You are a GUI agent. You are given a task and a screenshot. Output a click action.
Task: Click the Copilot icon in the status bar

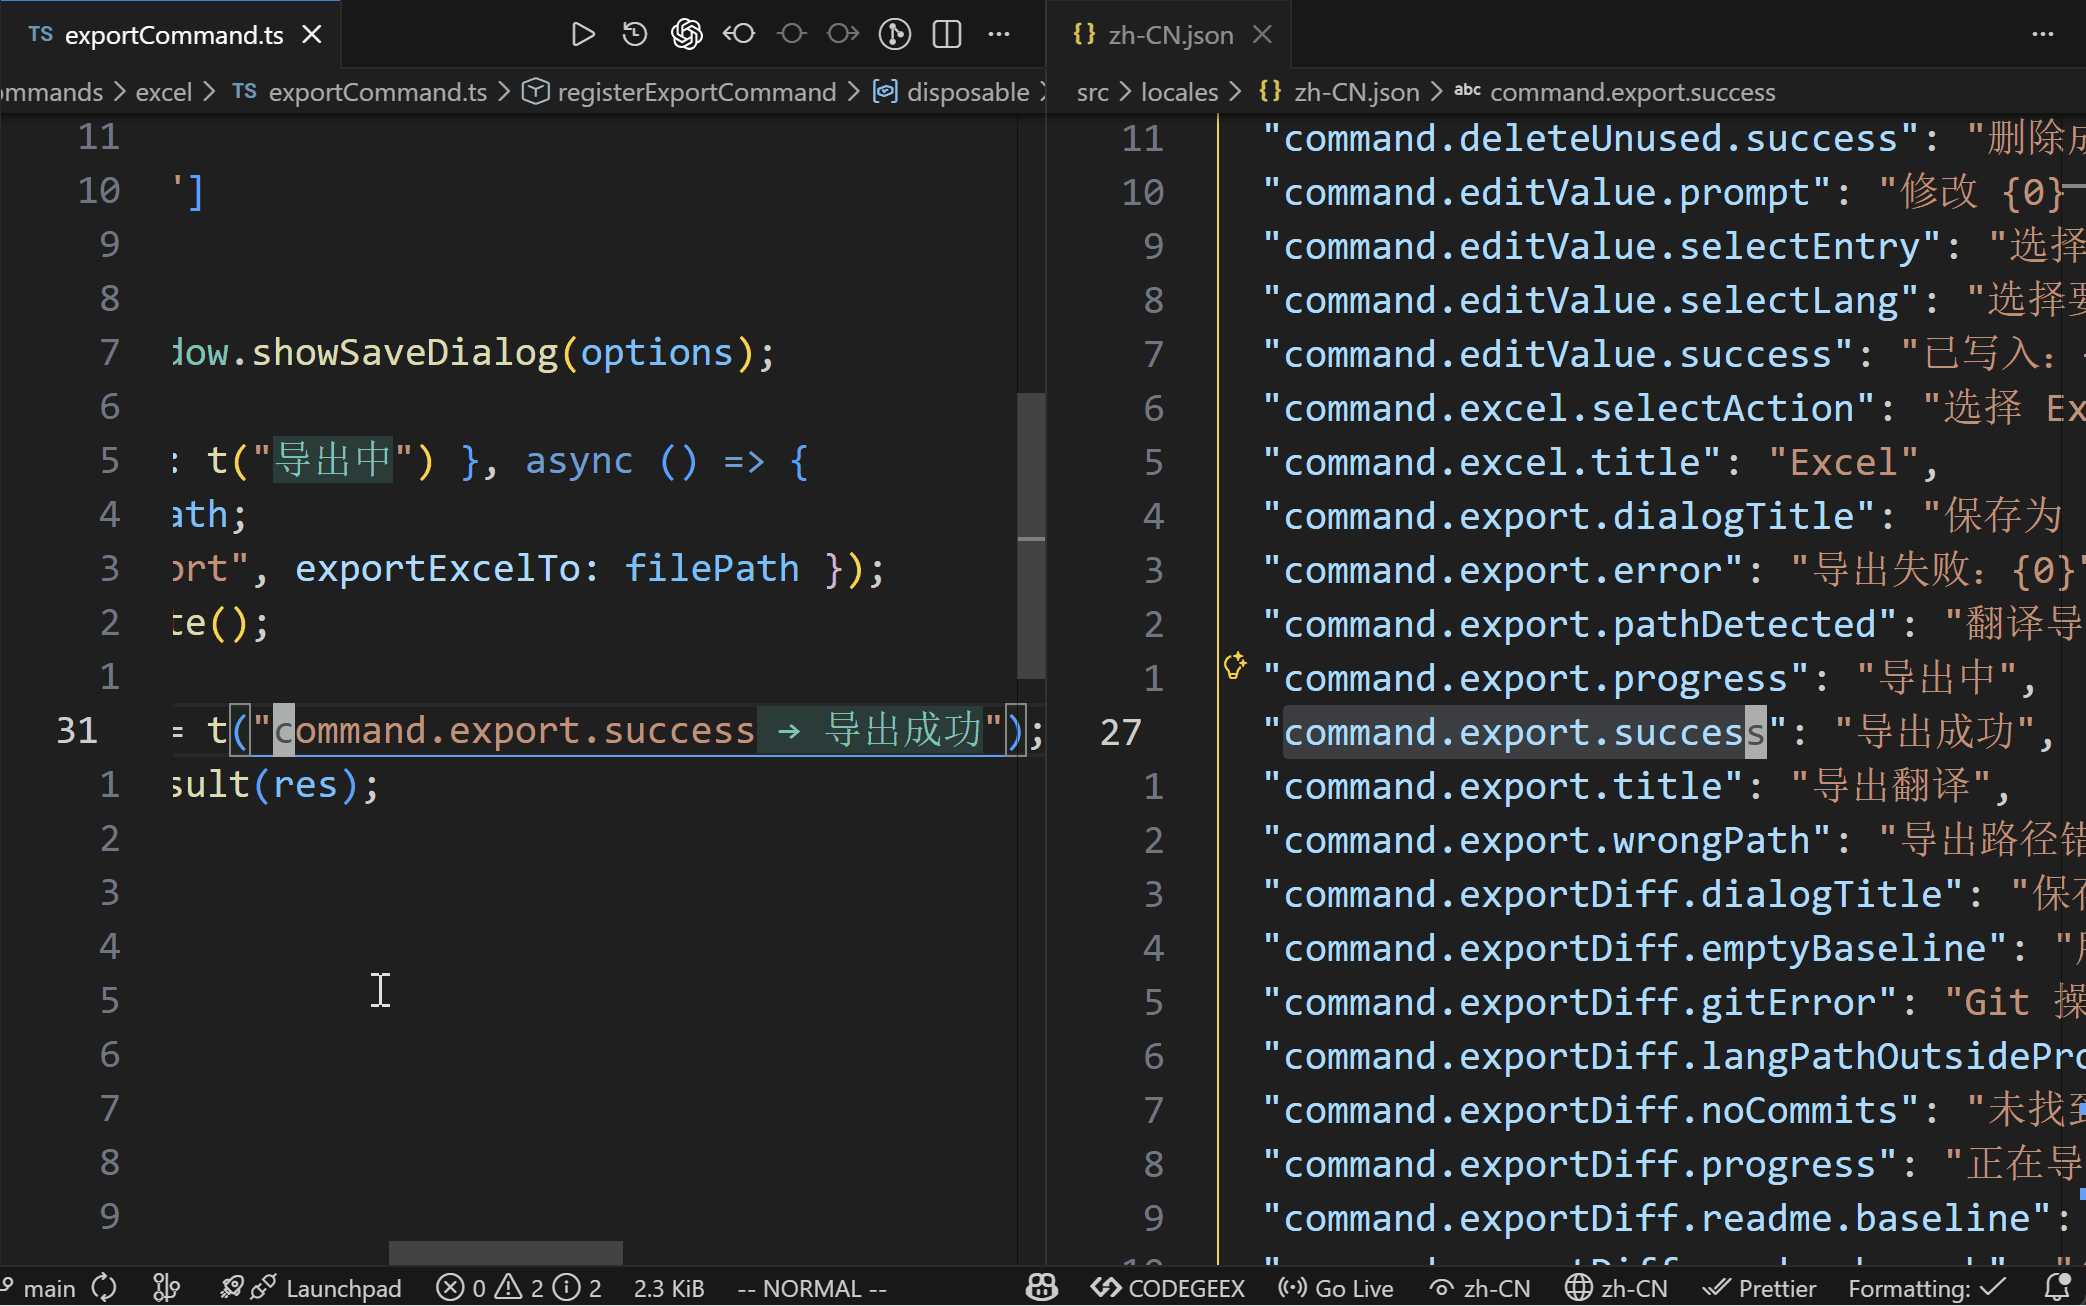coord(1042,1288)
